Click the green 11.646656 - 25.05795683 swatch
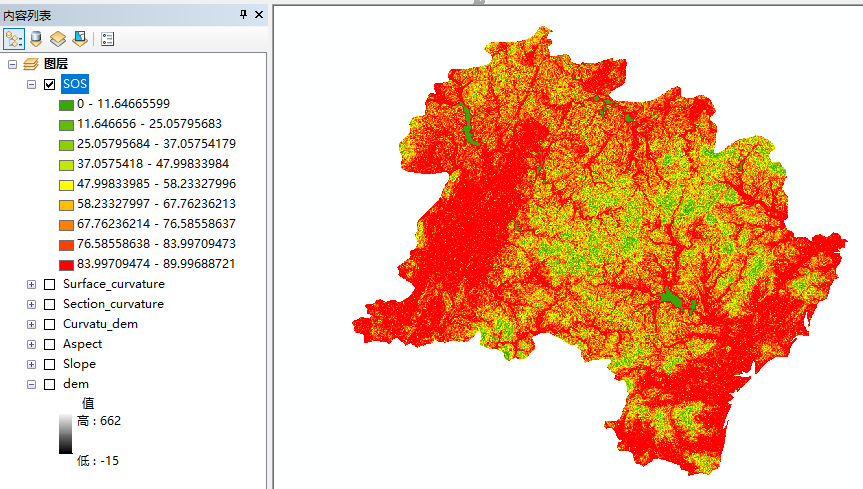This screenshot has height=489, width=863. coord(66,125)
